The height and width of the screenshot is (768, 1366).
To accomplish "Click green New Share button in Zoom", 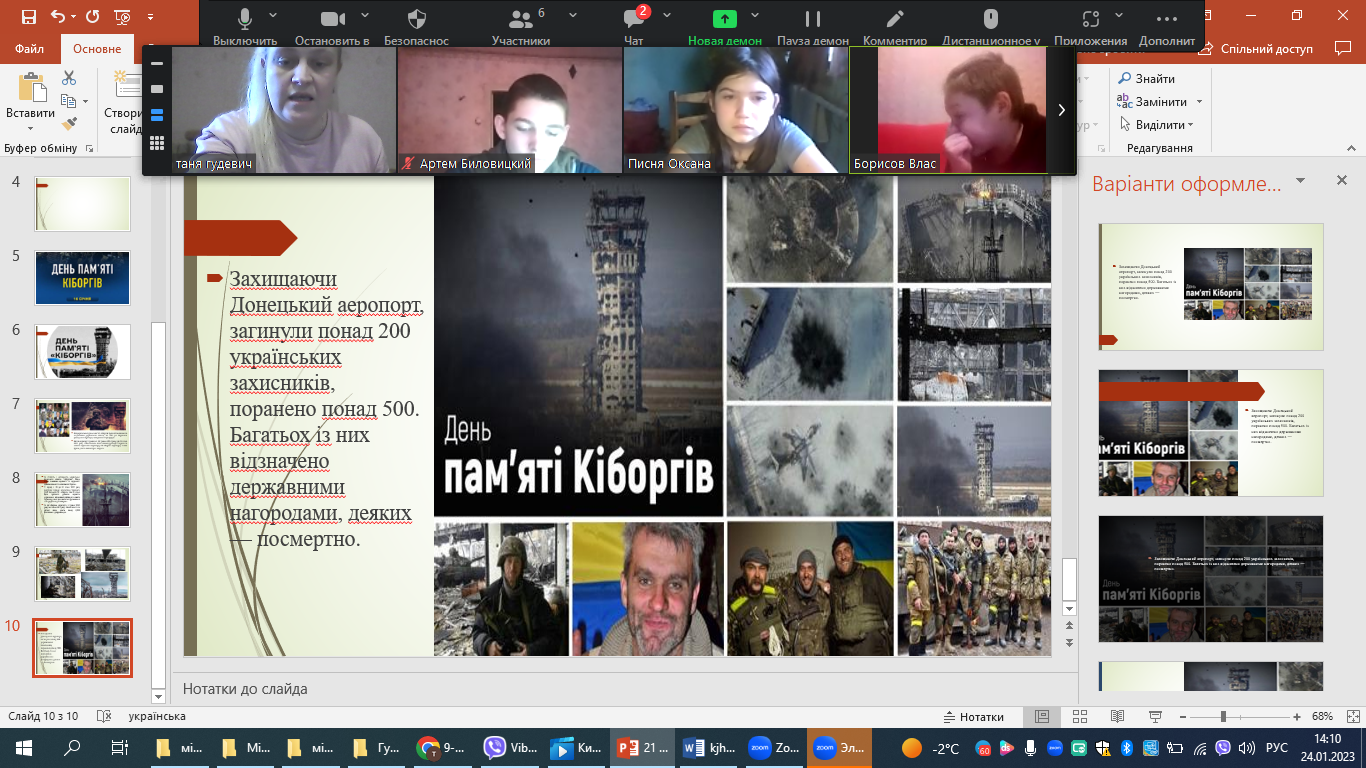I will (724, 19).
